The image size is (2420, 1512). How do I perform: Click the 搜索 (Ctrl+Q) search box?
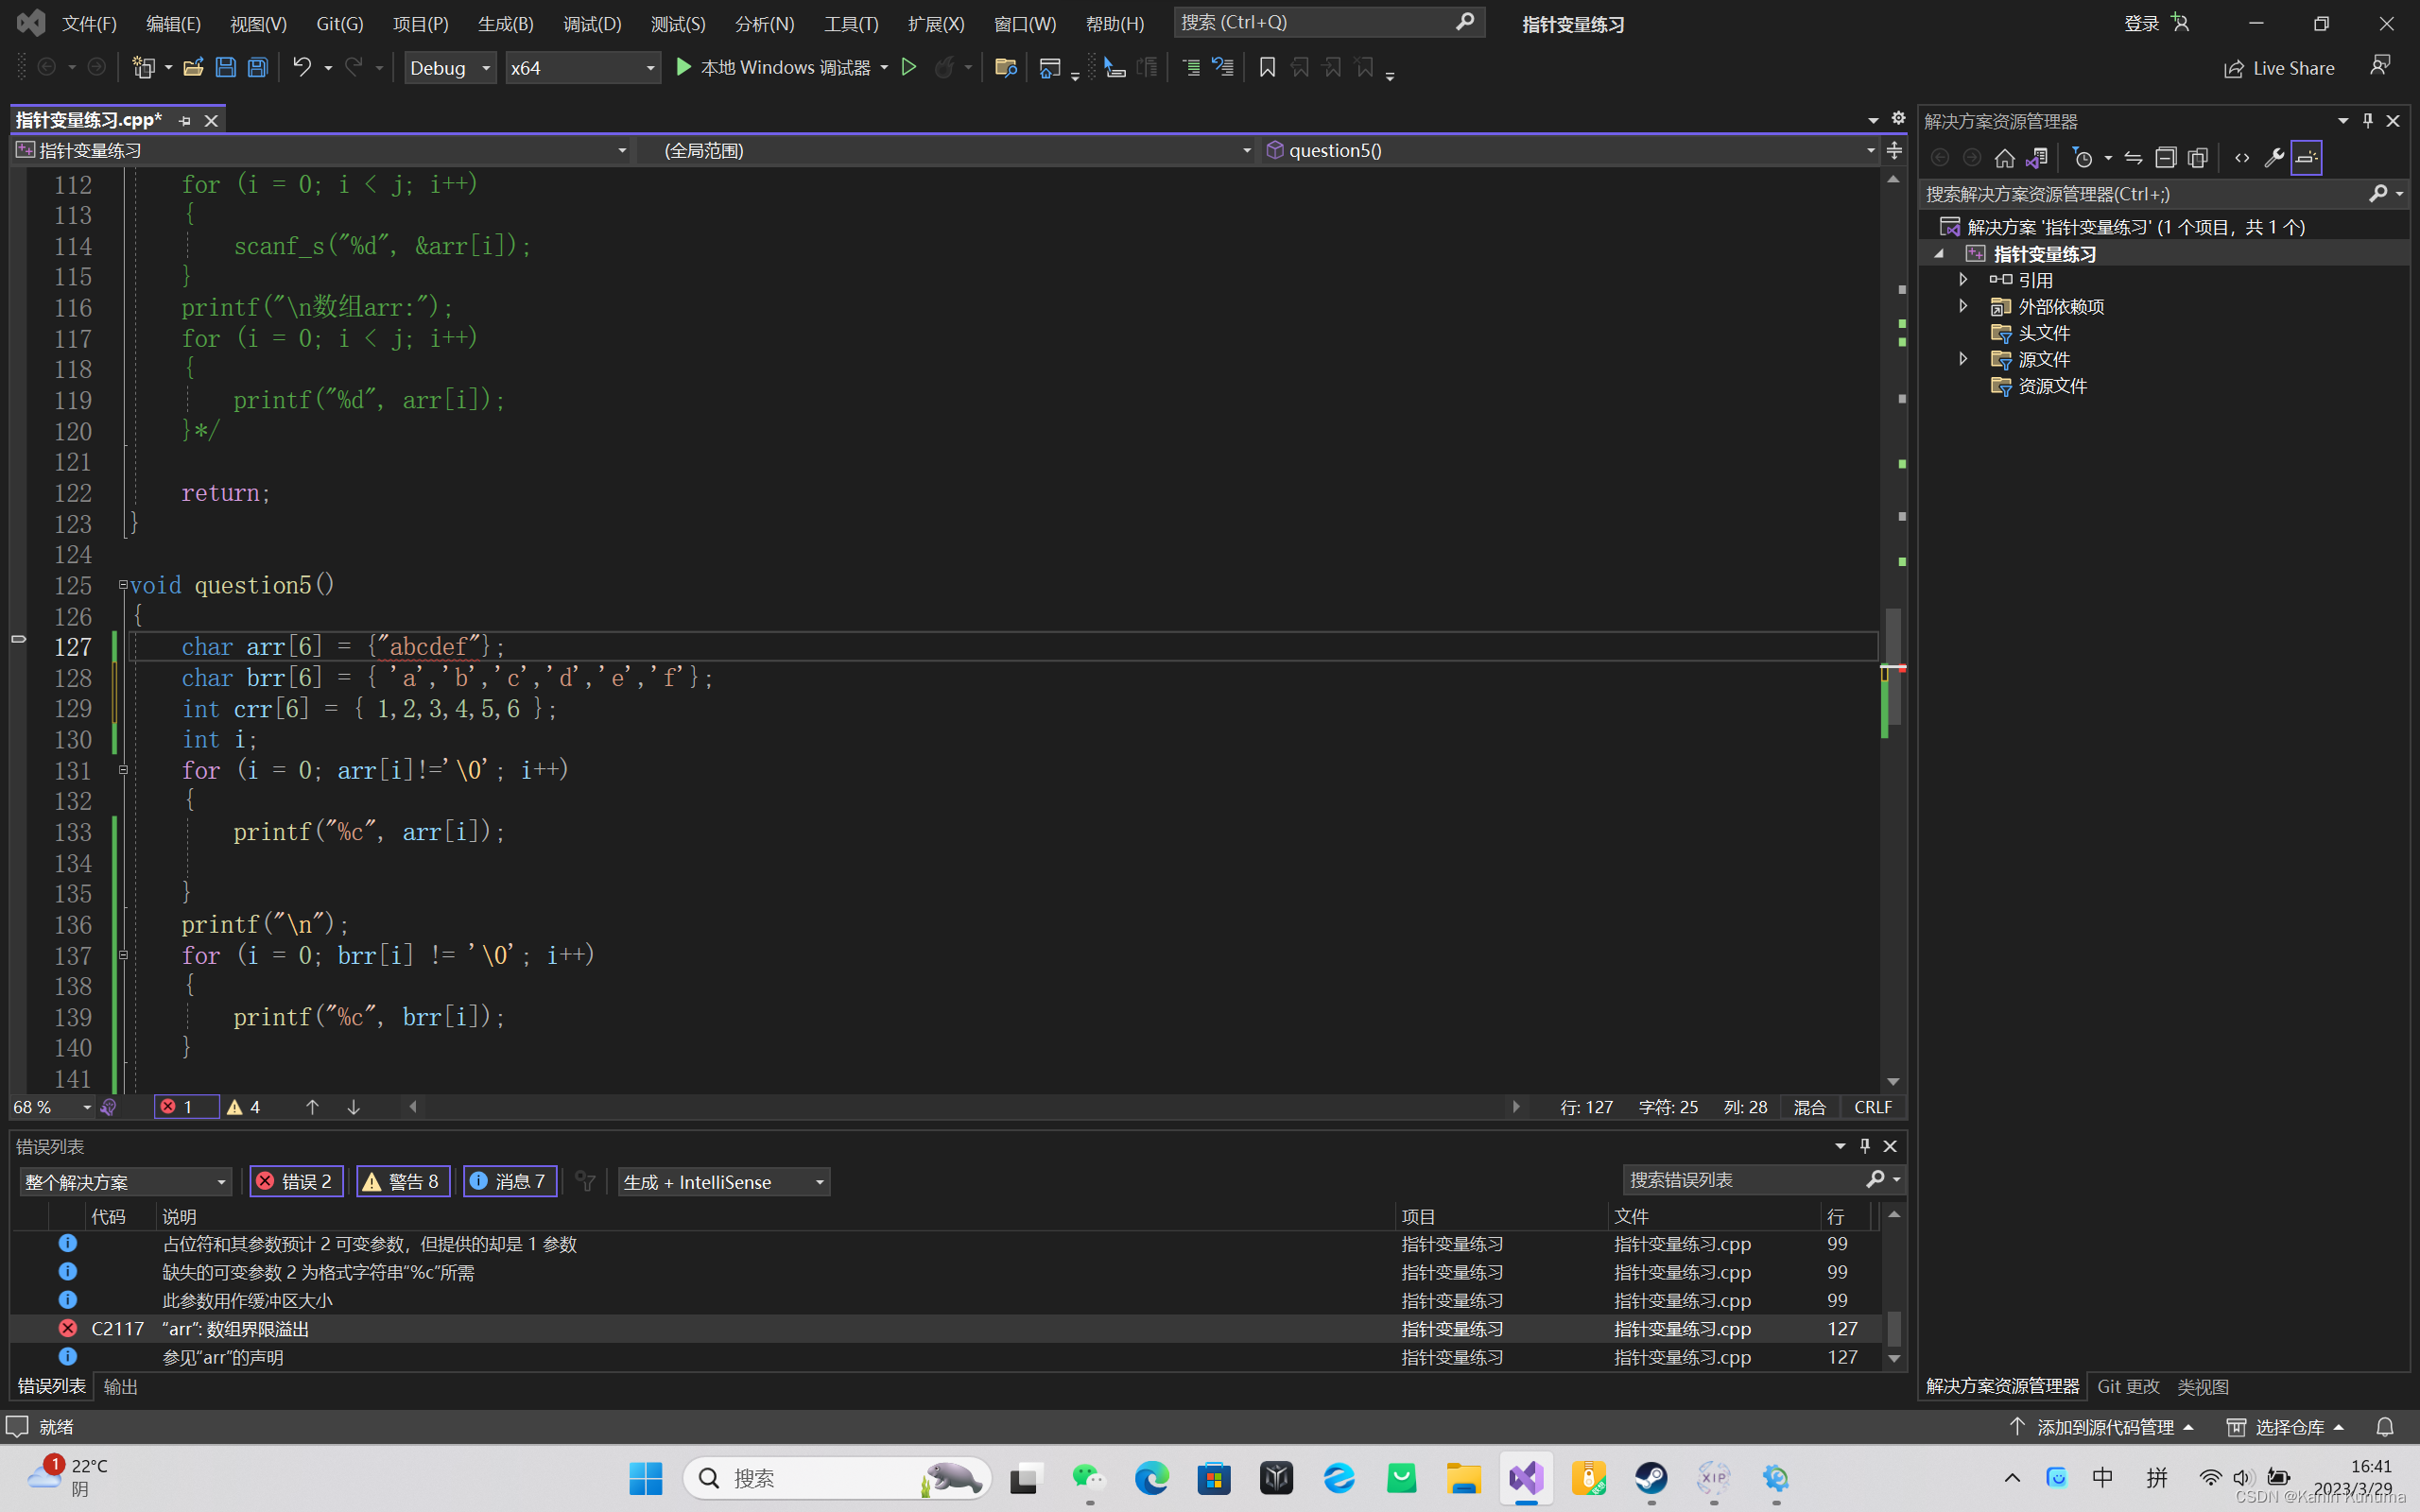1328,22
